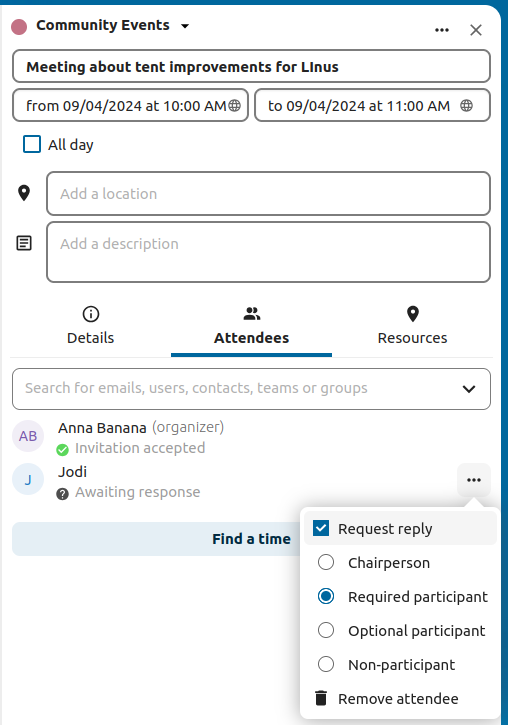The height and width of the screenshot is (725, 508).
Task: Switch to the Resources tab
Action: coord(412,326)
